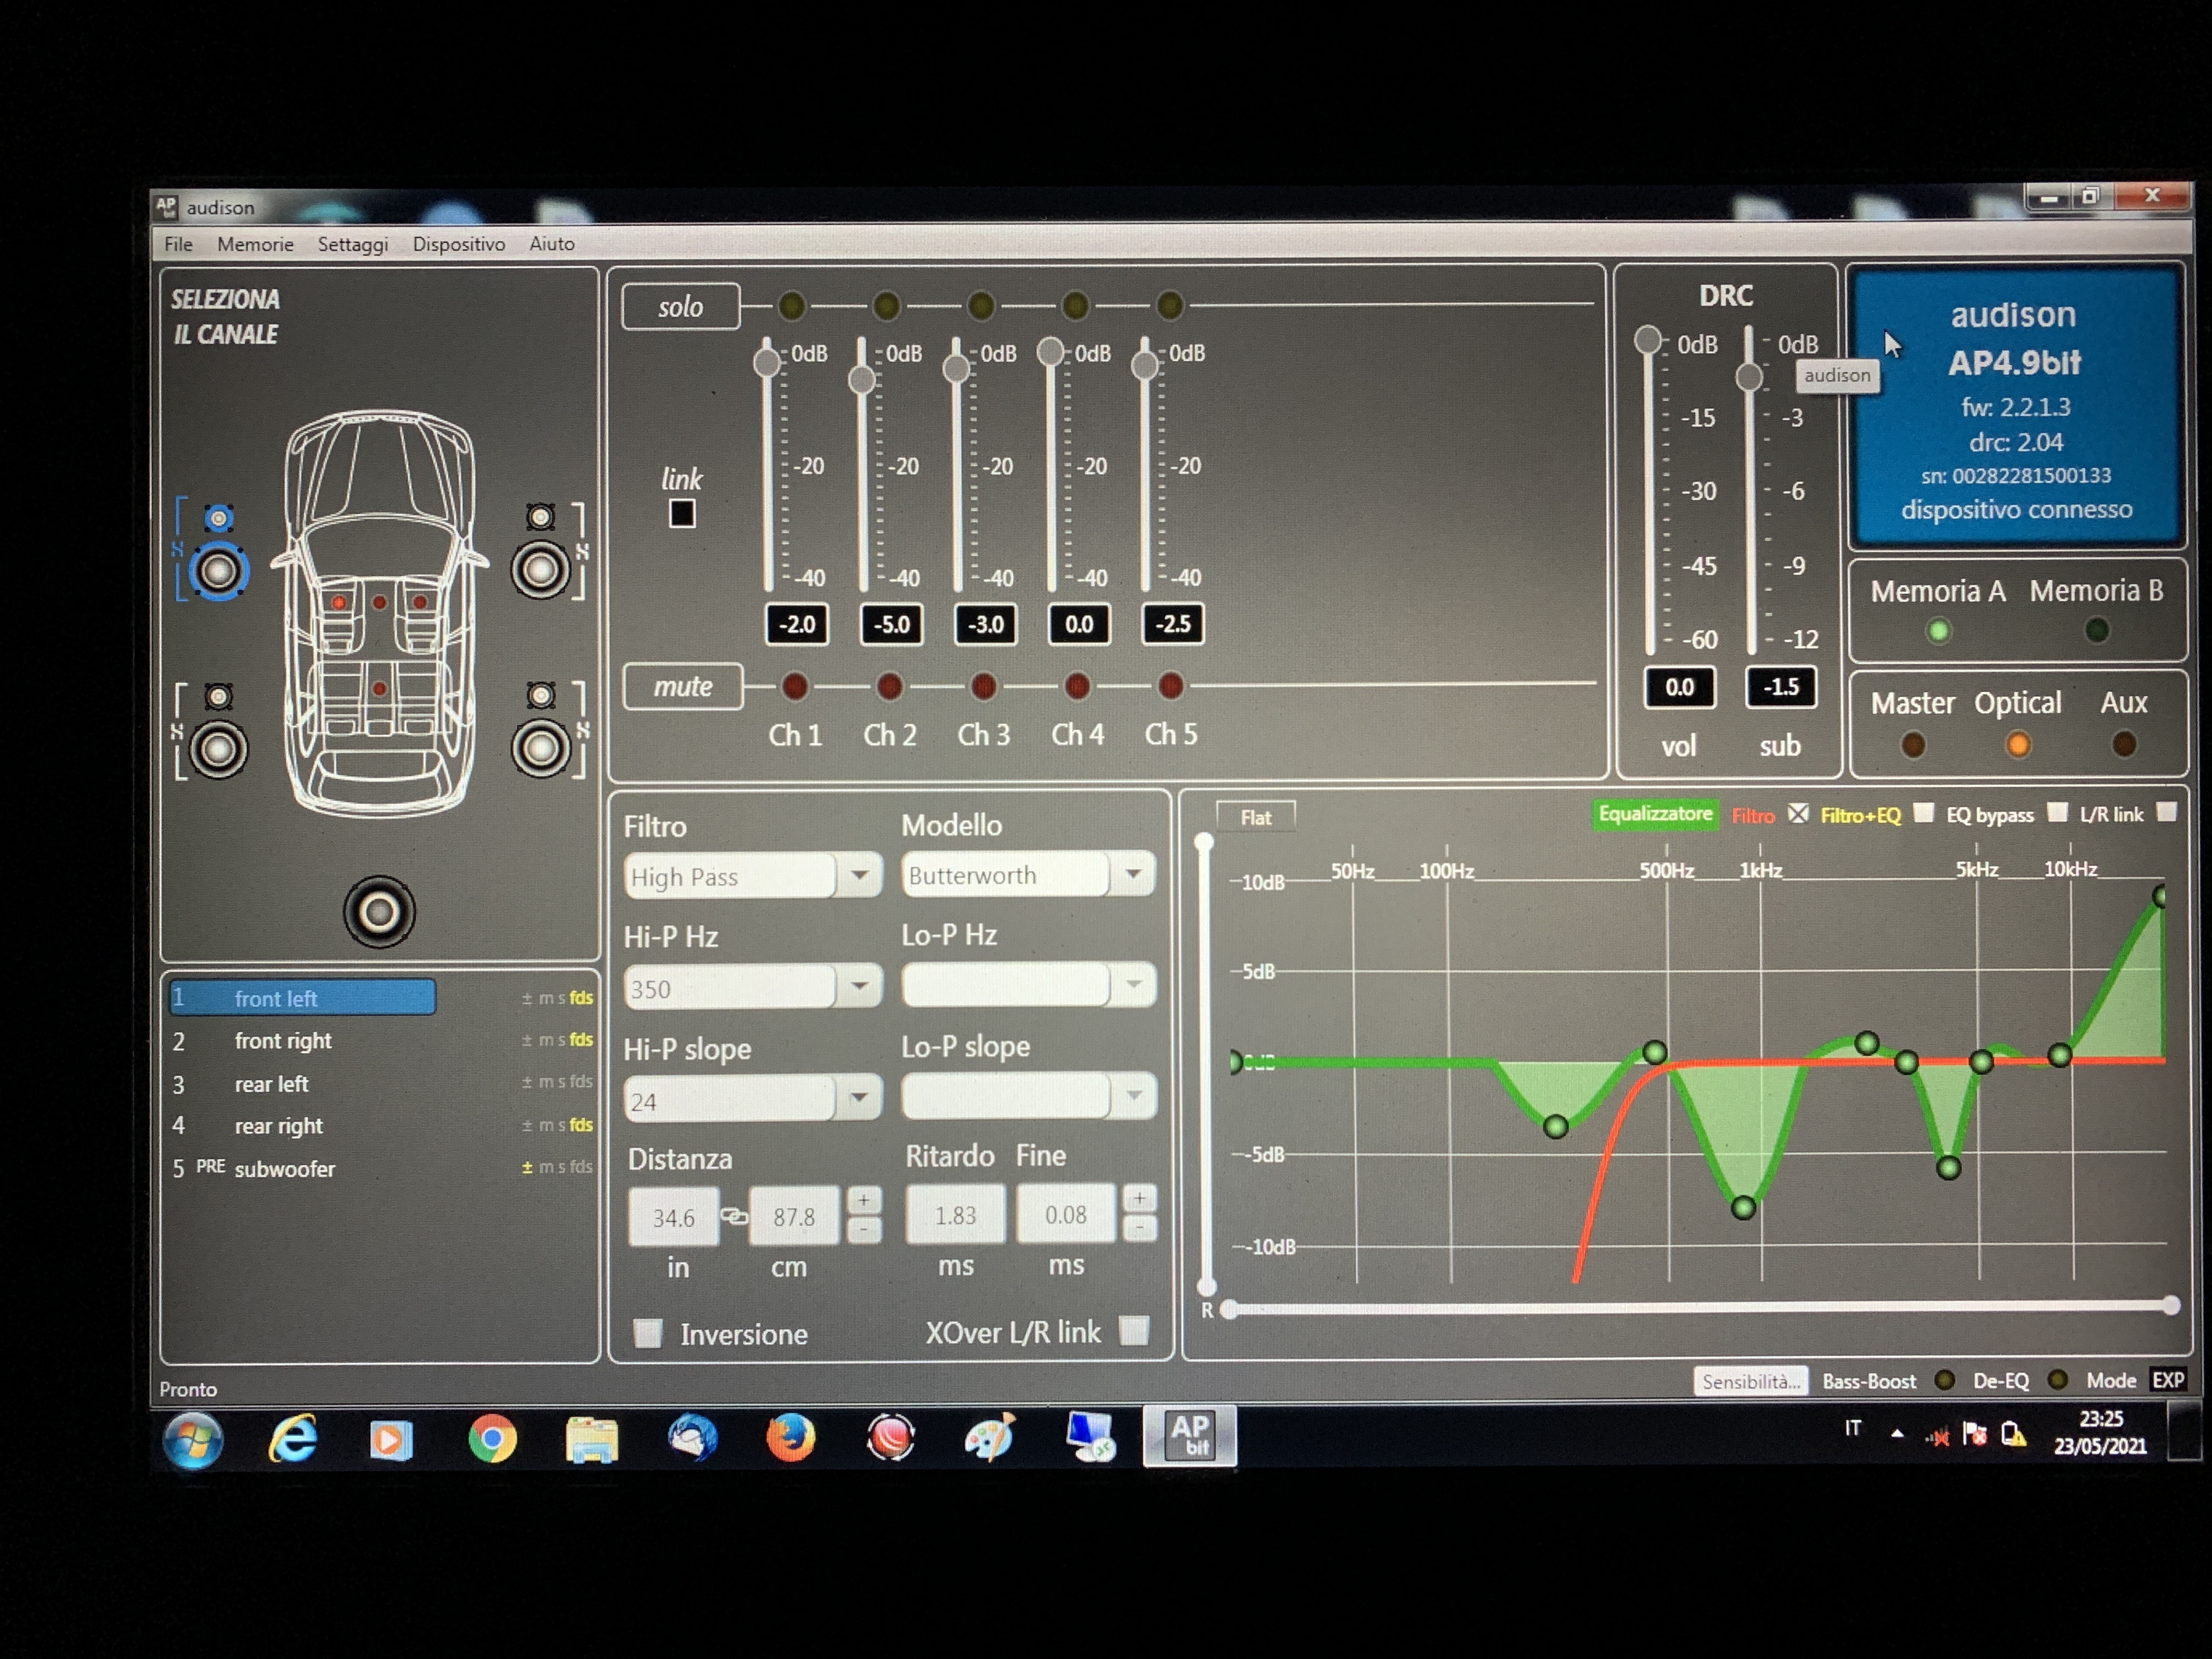The height and width of the screenshot is (1659, 2212).
Task: Select channel row 2 front right
Action: tap(382, 1041)
